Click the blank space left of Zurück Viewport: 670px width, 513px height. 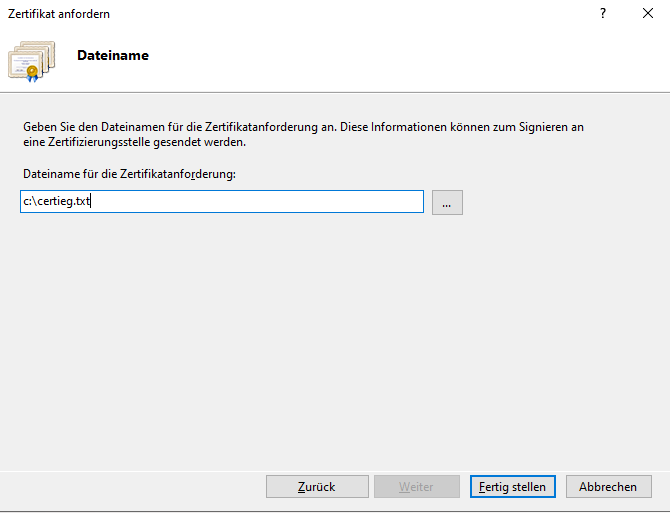130,487
